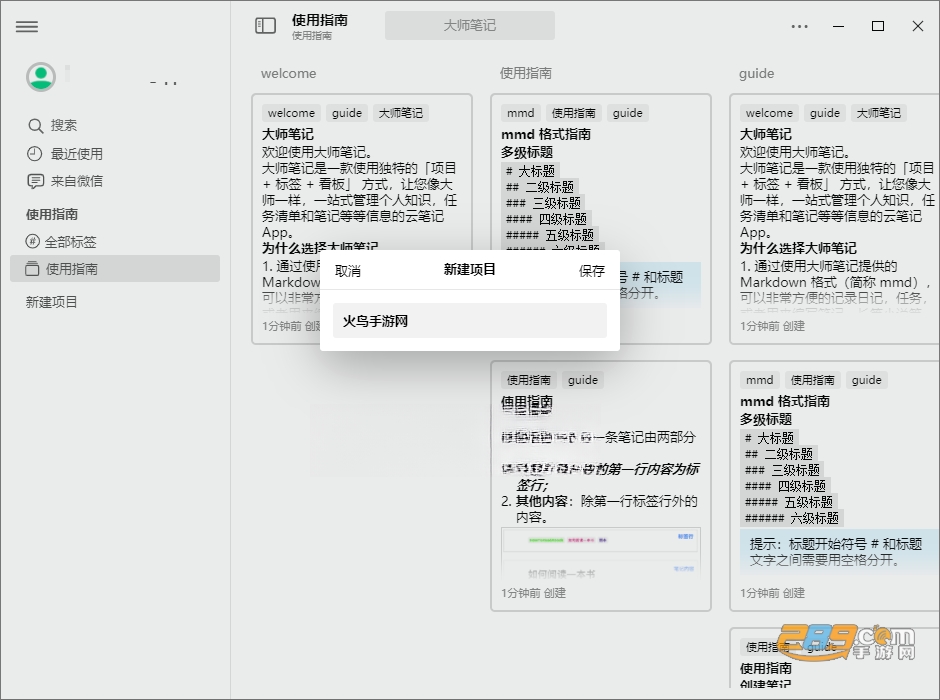The image size is (940, 700).
Task: Click the clock icon for 最近使用
Action: point(35,154)
